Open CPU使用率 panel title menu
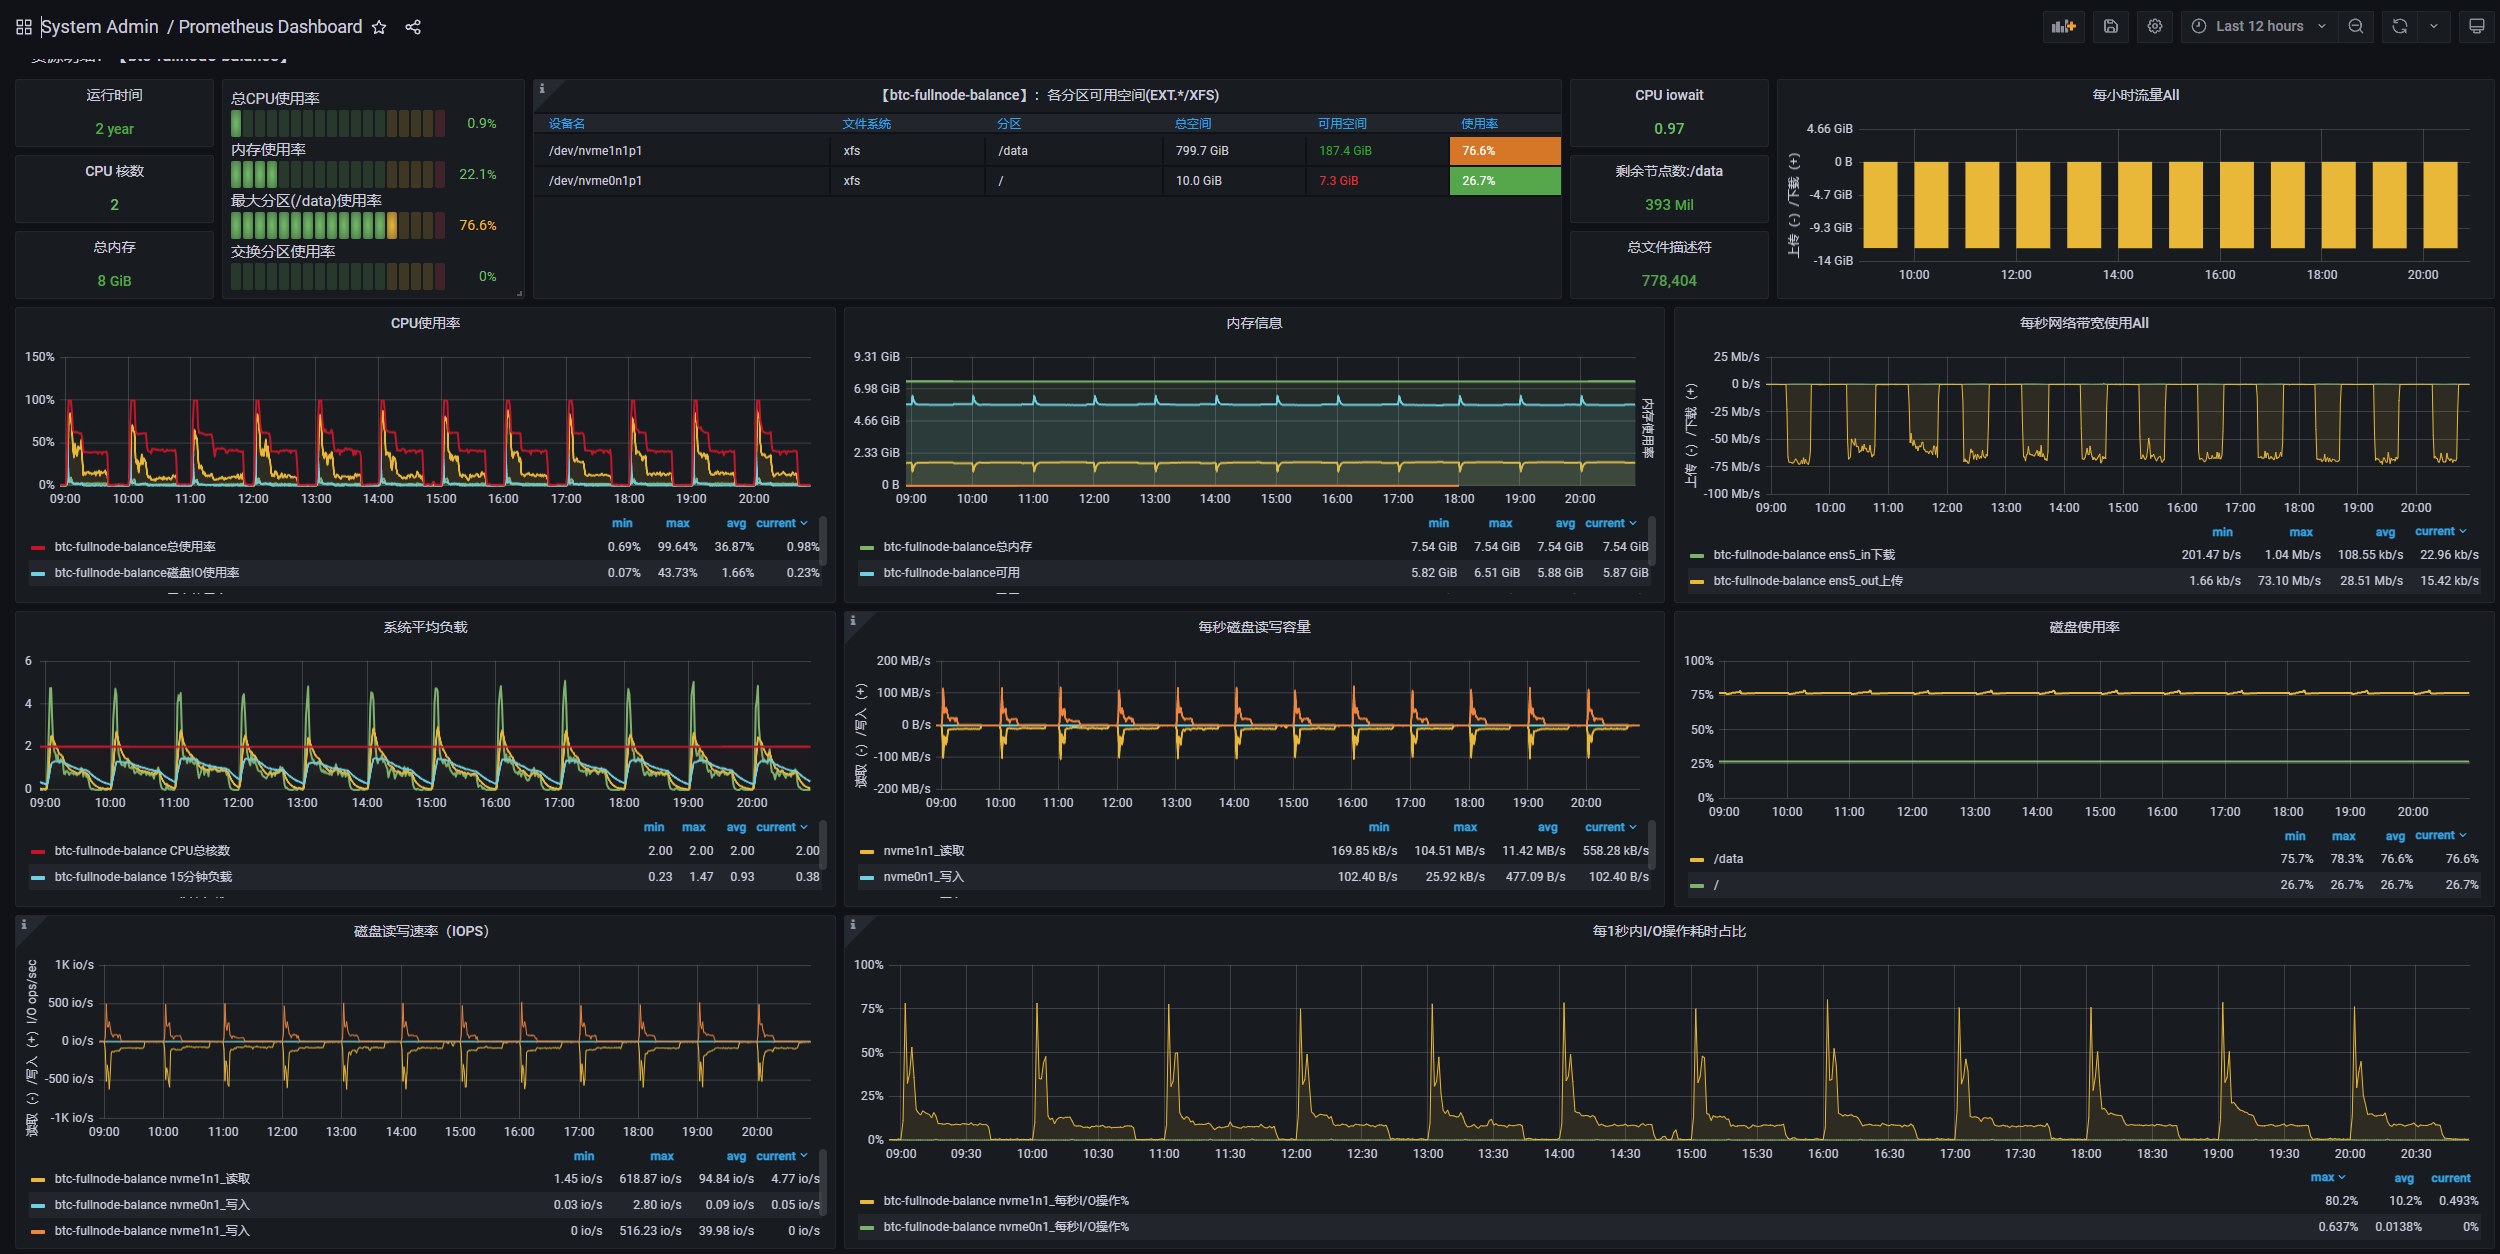 [425, 323]
